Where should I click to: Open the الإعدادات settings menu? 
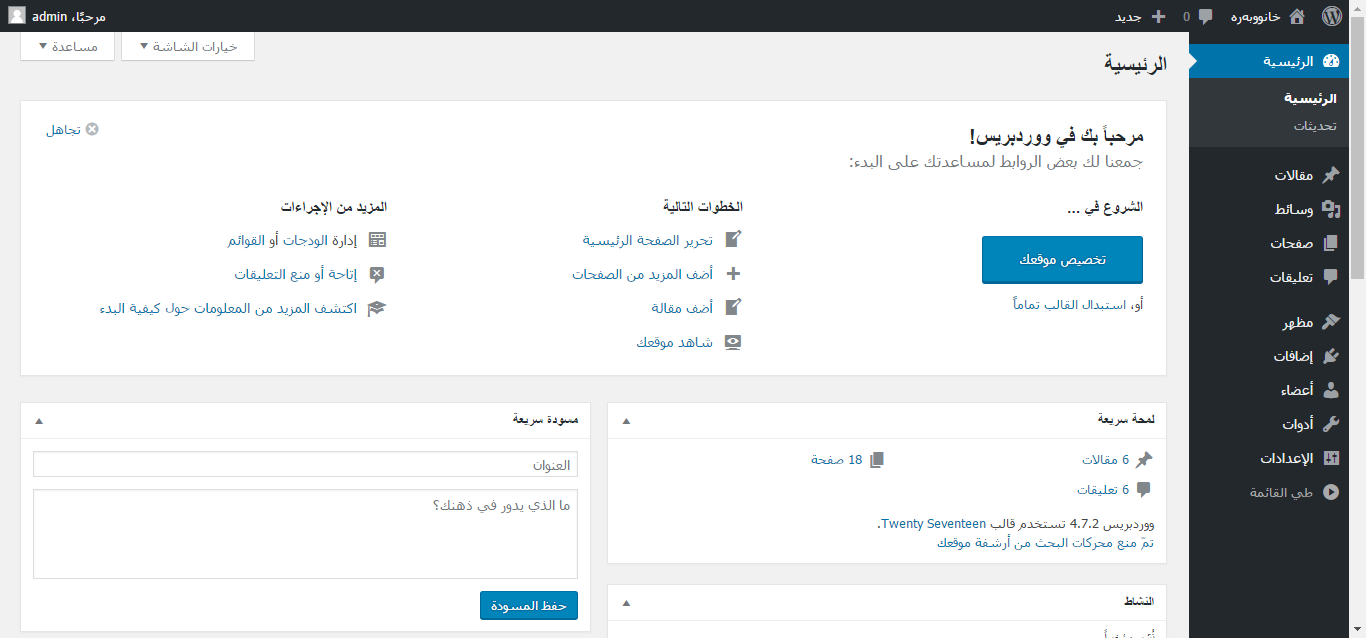coord(1286,458)
